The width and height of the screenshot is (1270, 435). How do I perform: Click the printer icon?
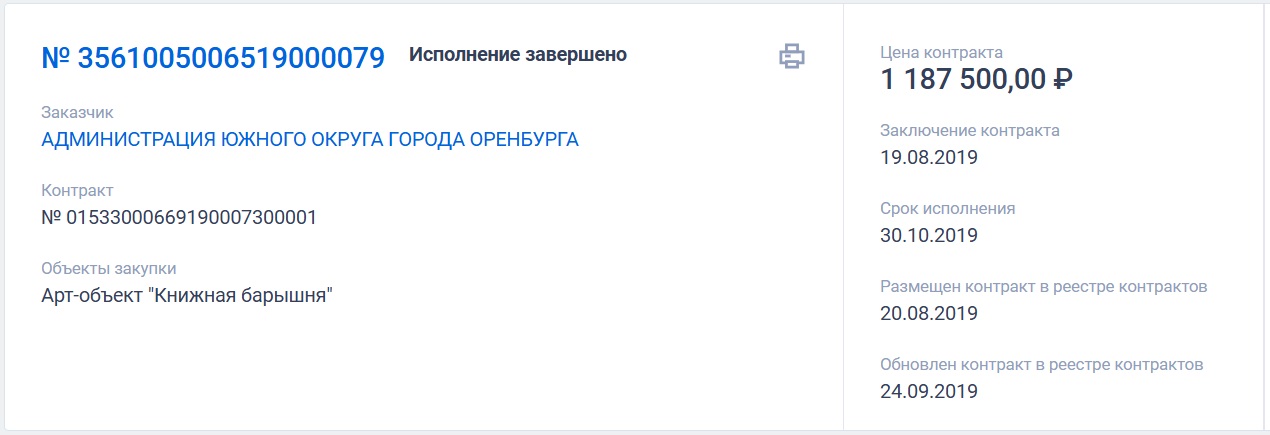[x=792, y=56]
